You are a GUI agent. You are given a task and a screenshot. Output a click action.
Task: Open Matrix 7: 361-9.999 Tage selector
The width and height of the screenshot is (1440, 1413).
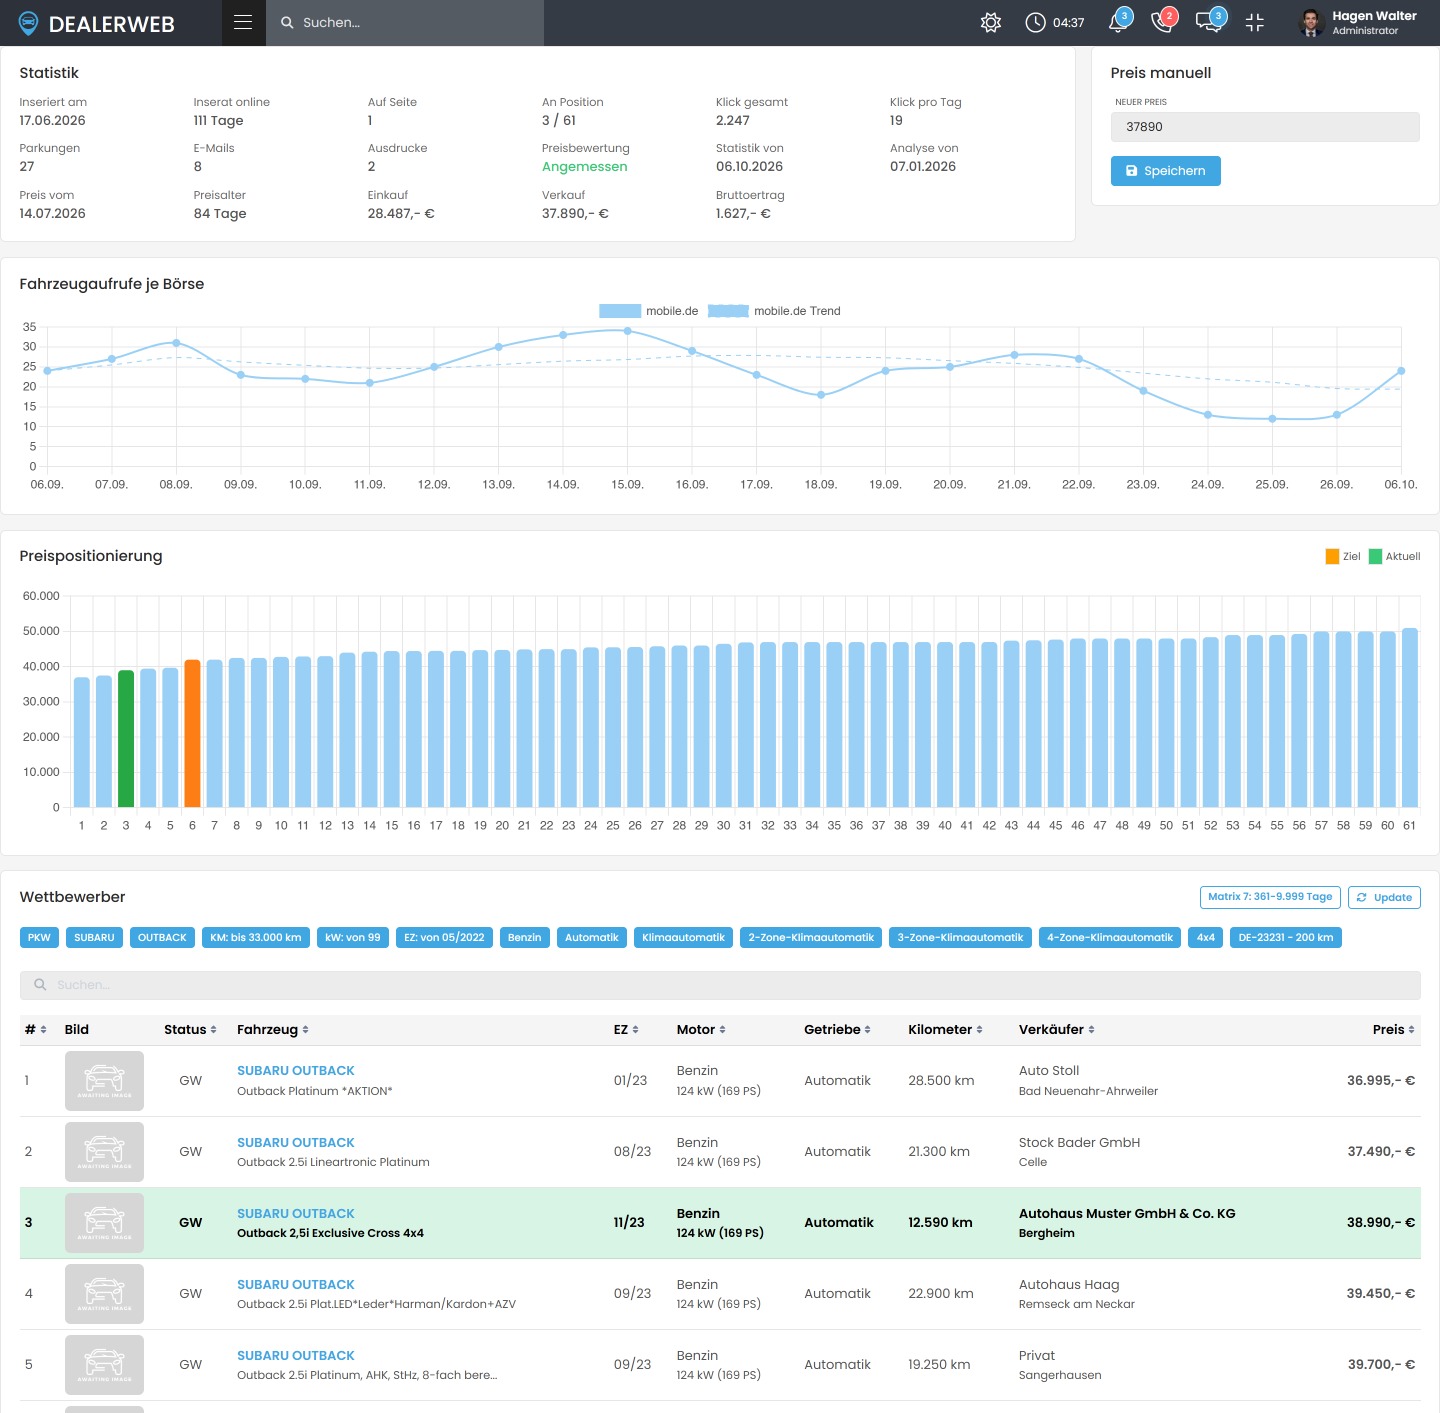pos(1270,897)
